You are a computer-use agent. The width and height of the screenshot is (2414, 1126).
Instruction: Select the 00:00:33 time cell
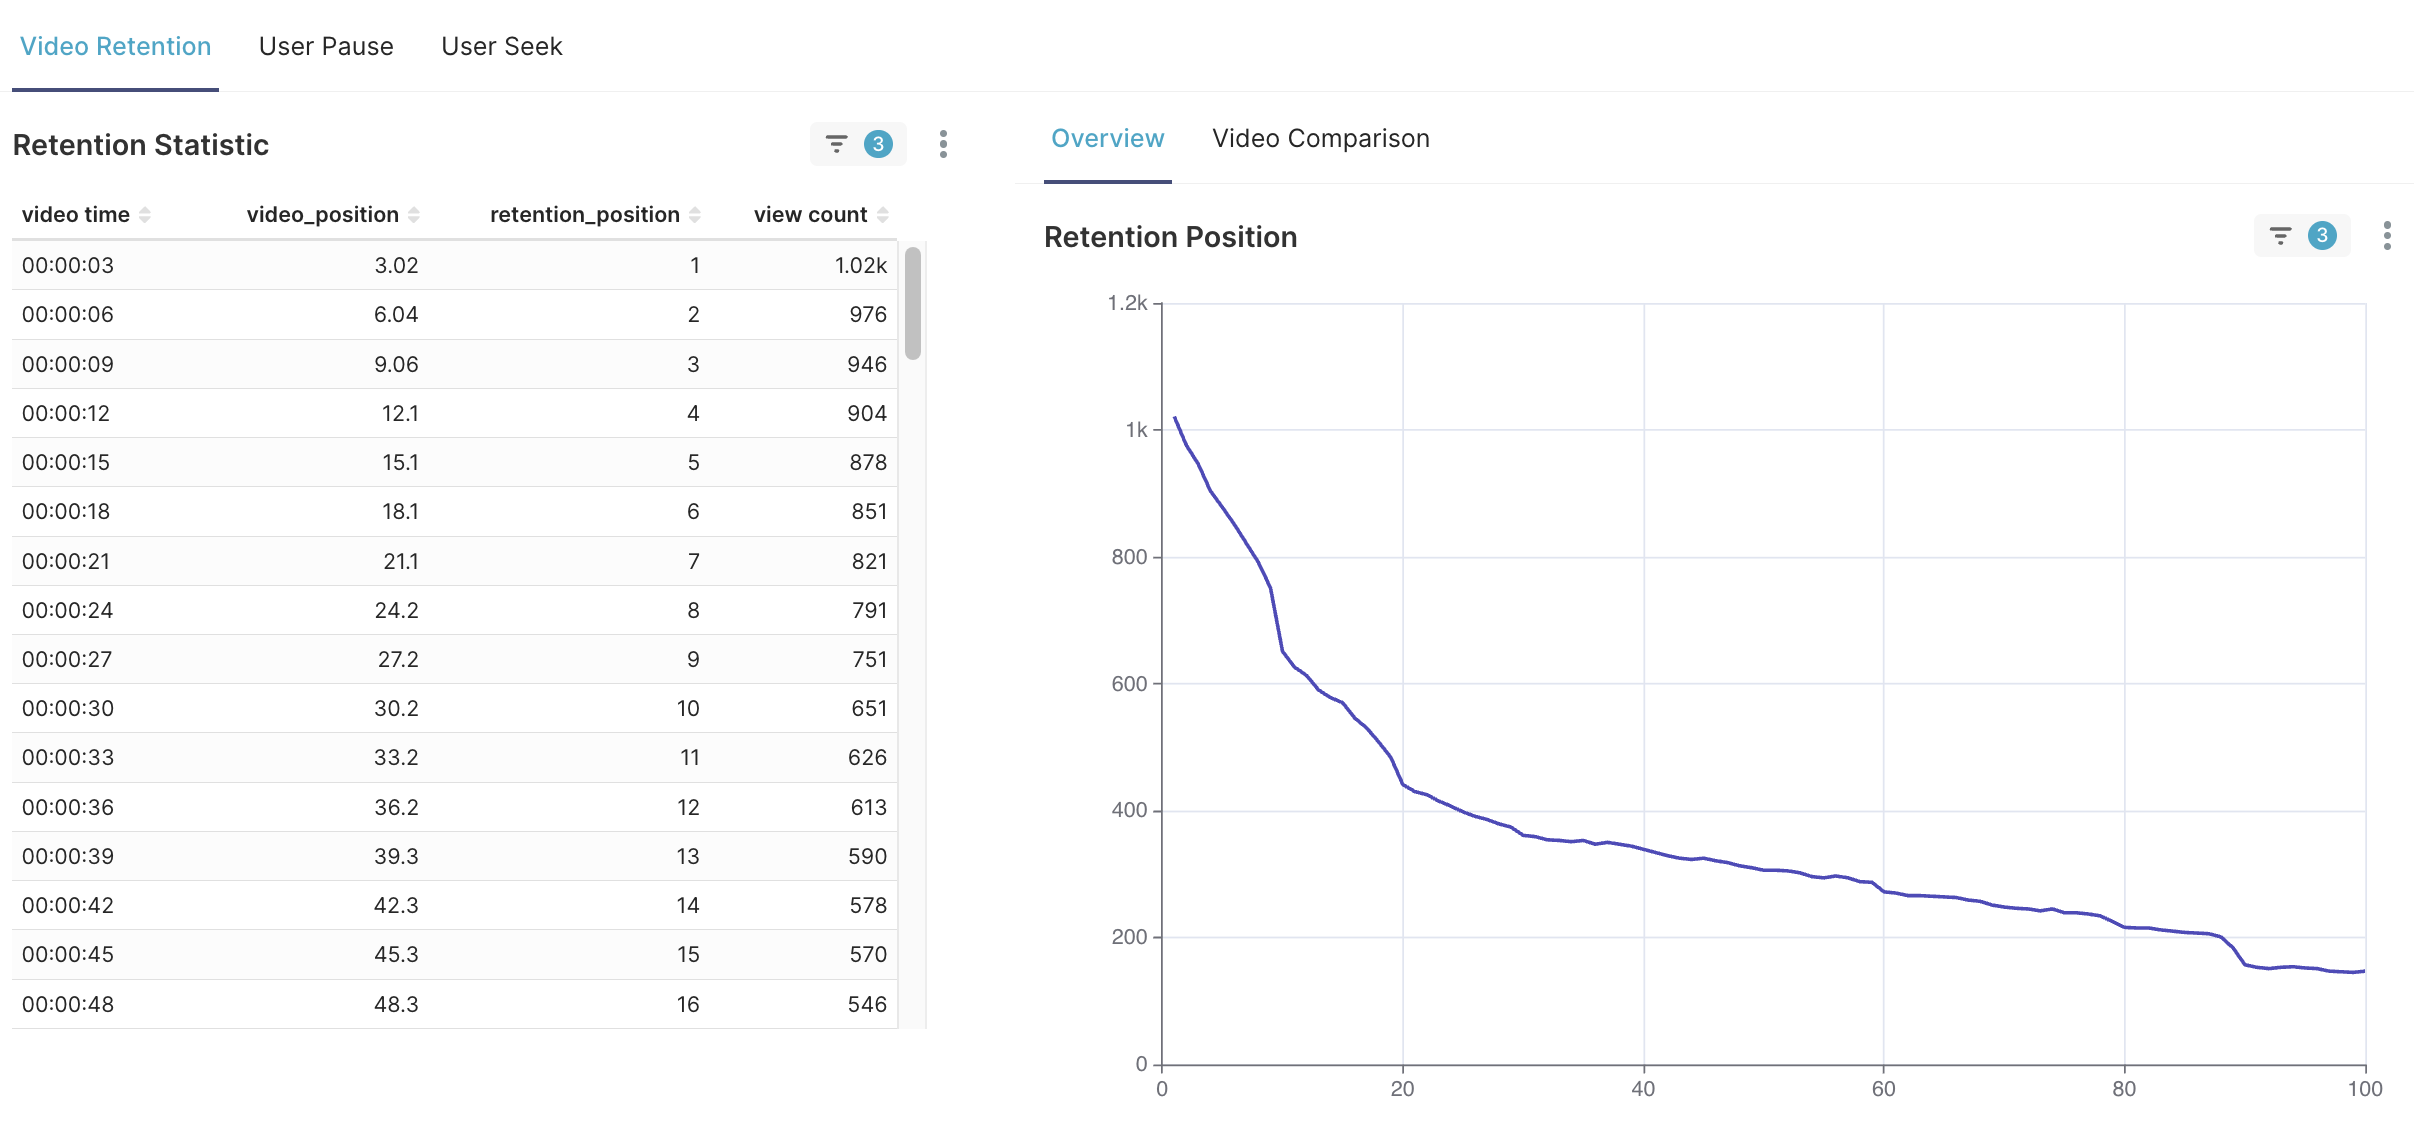click(x=68, y=757)
